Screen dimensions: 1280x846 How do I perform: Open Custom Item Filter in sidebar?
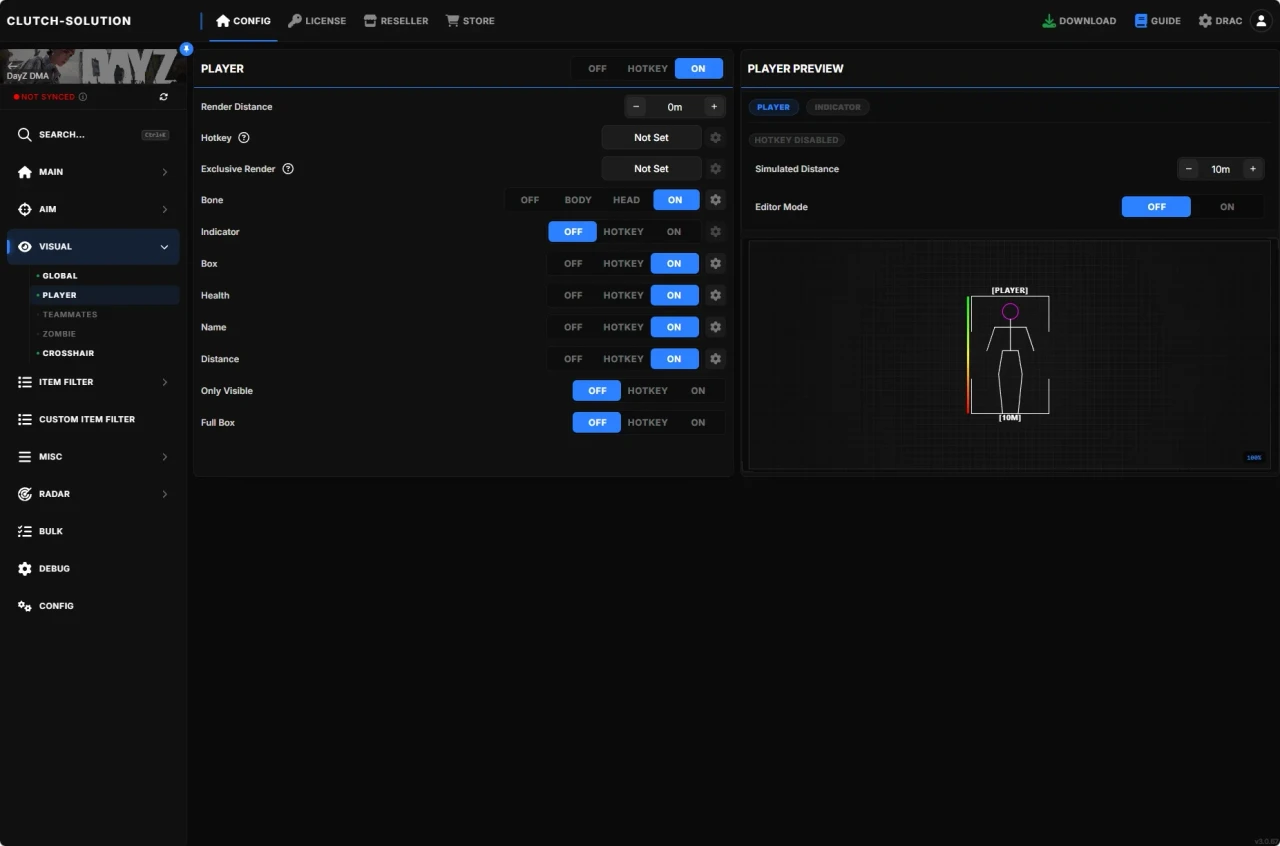click(x=93, y=419)
